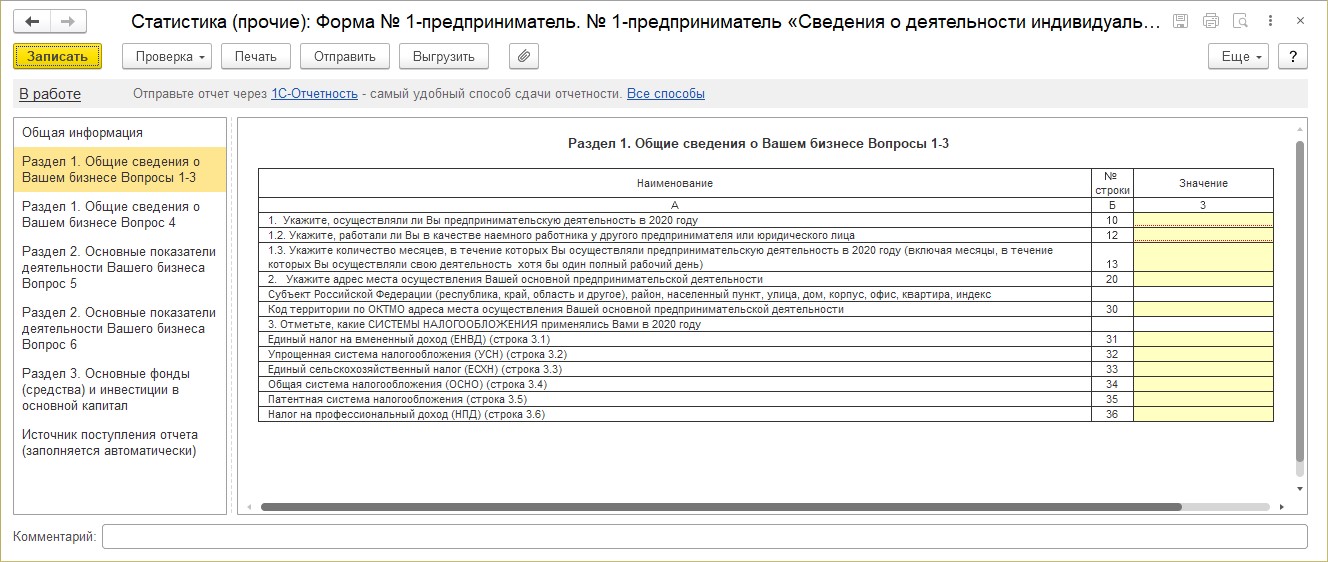Click value cell for row 20 address
Screen dimensions: 1328x562
[1203, 279]
